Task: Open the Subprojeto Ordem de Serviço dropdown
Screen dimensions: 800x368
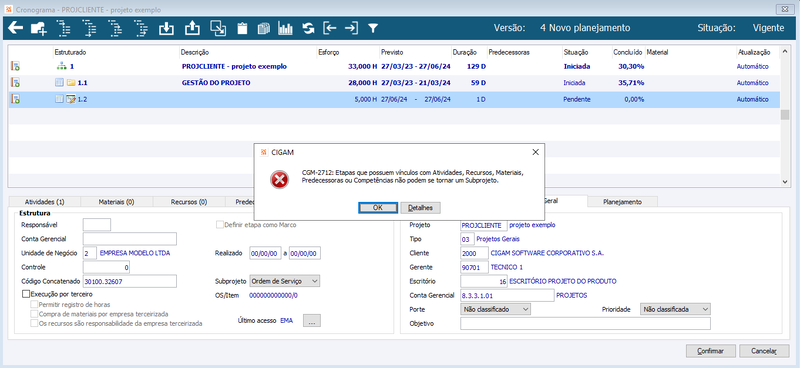Action: 284,281
